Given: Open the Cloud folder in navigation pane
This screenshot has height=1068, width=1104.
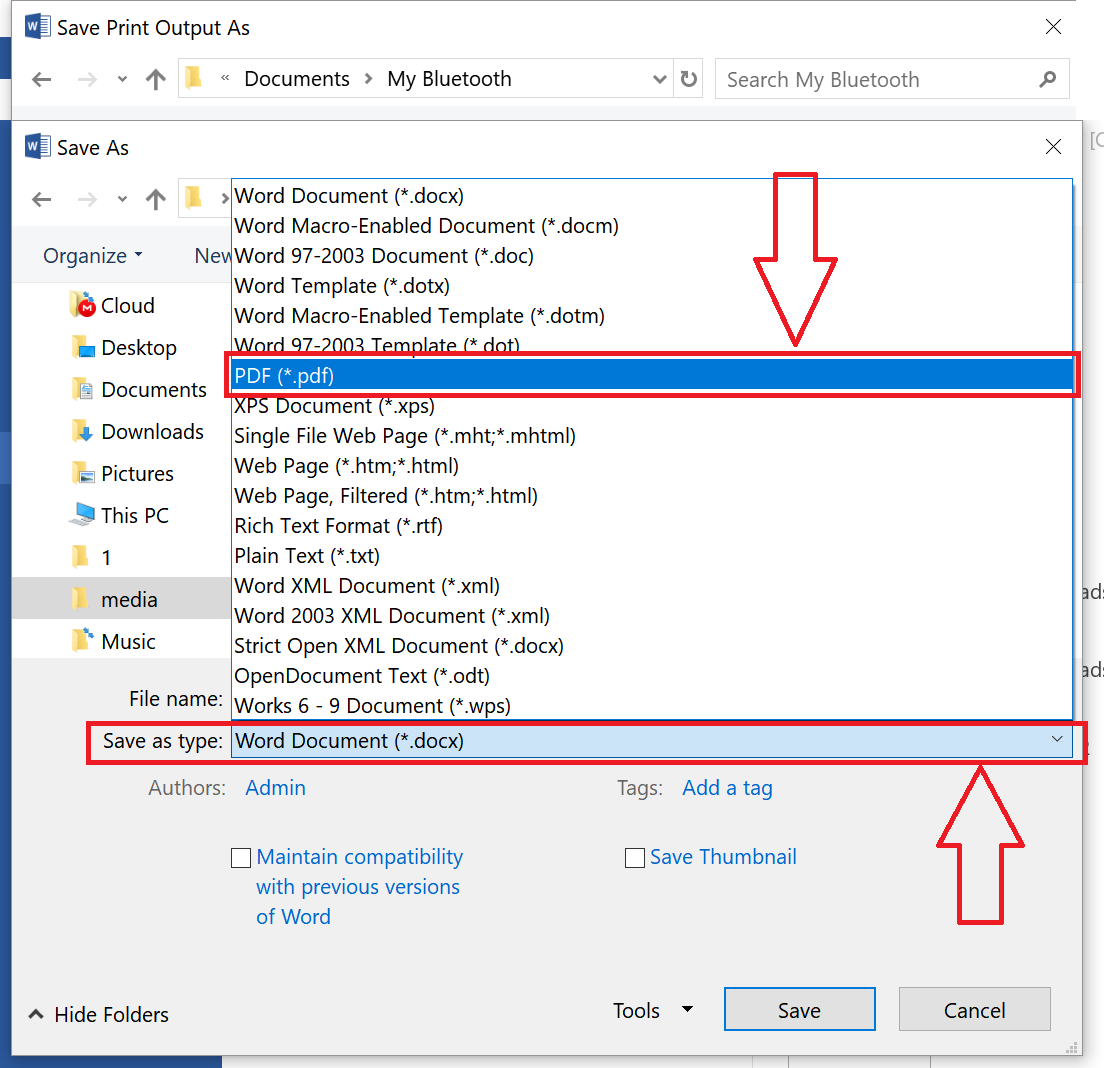Looking at the screenshot, I should [127, 306].
